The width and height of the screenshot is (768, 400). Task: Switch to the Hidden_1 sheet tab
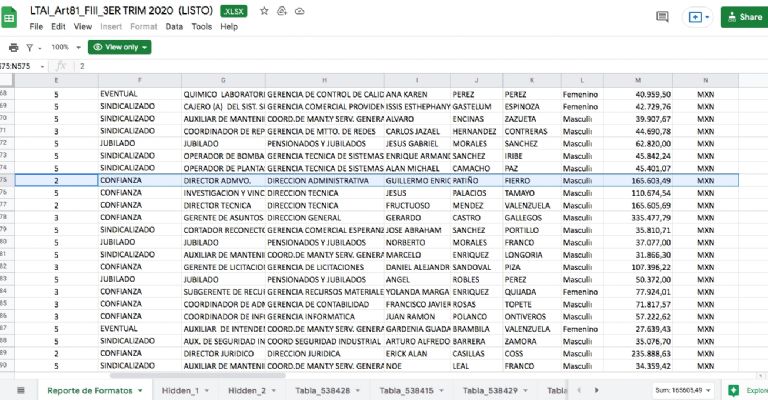coord(180,389)
